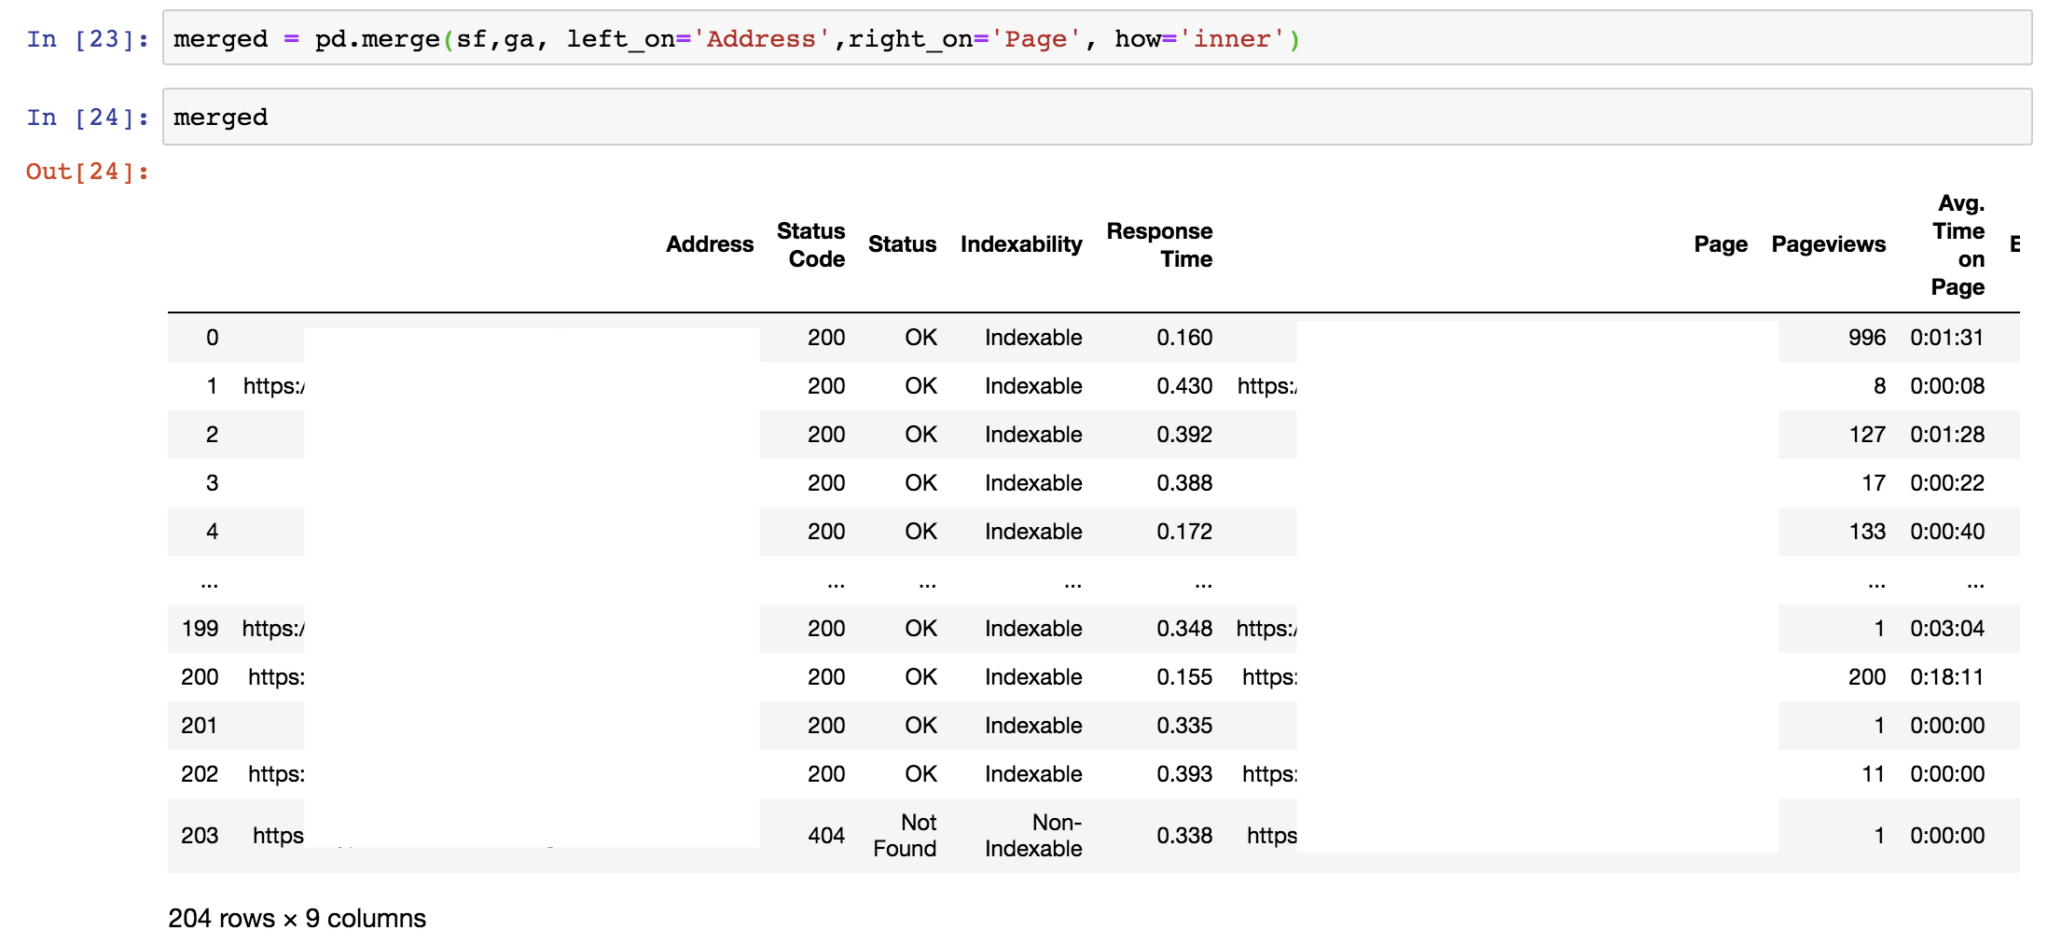This screenshot has height=944, width=2048.
Task: Select the 404 status code cell
Action: [826, 835]
